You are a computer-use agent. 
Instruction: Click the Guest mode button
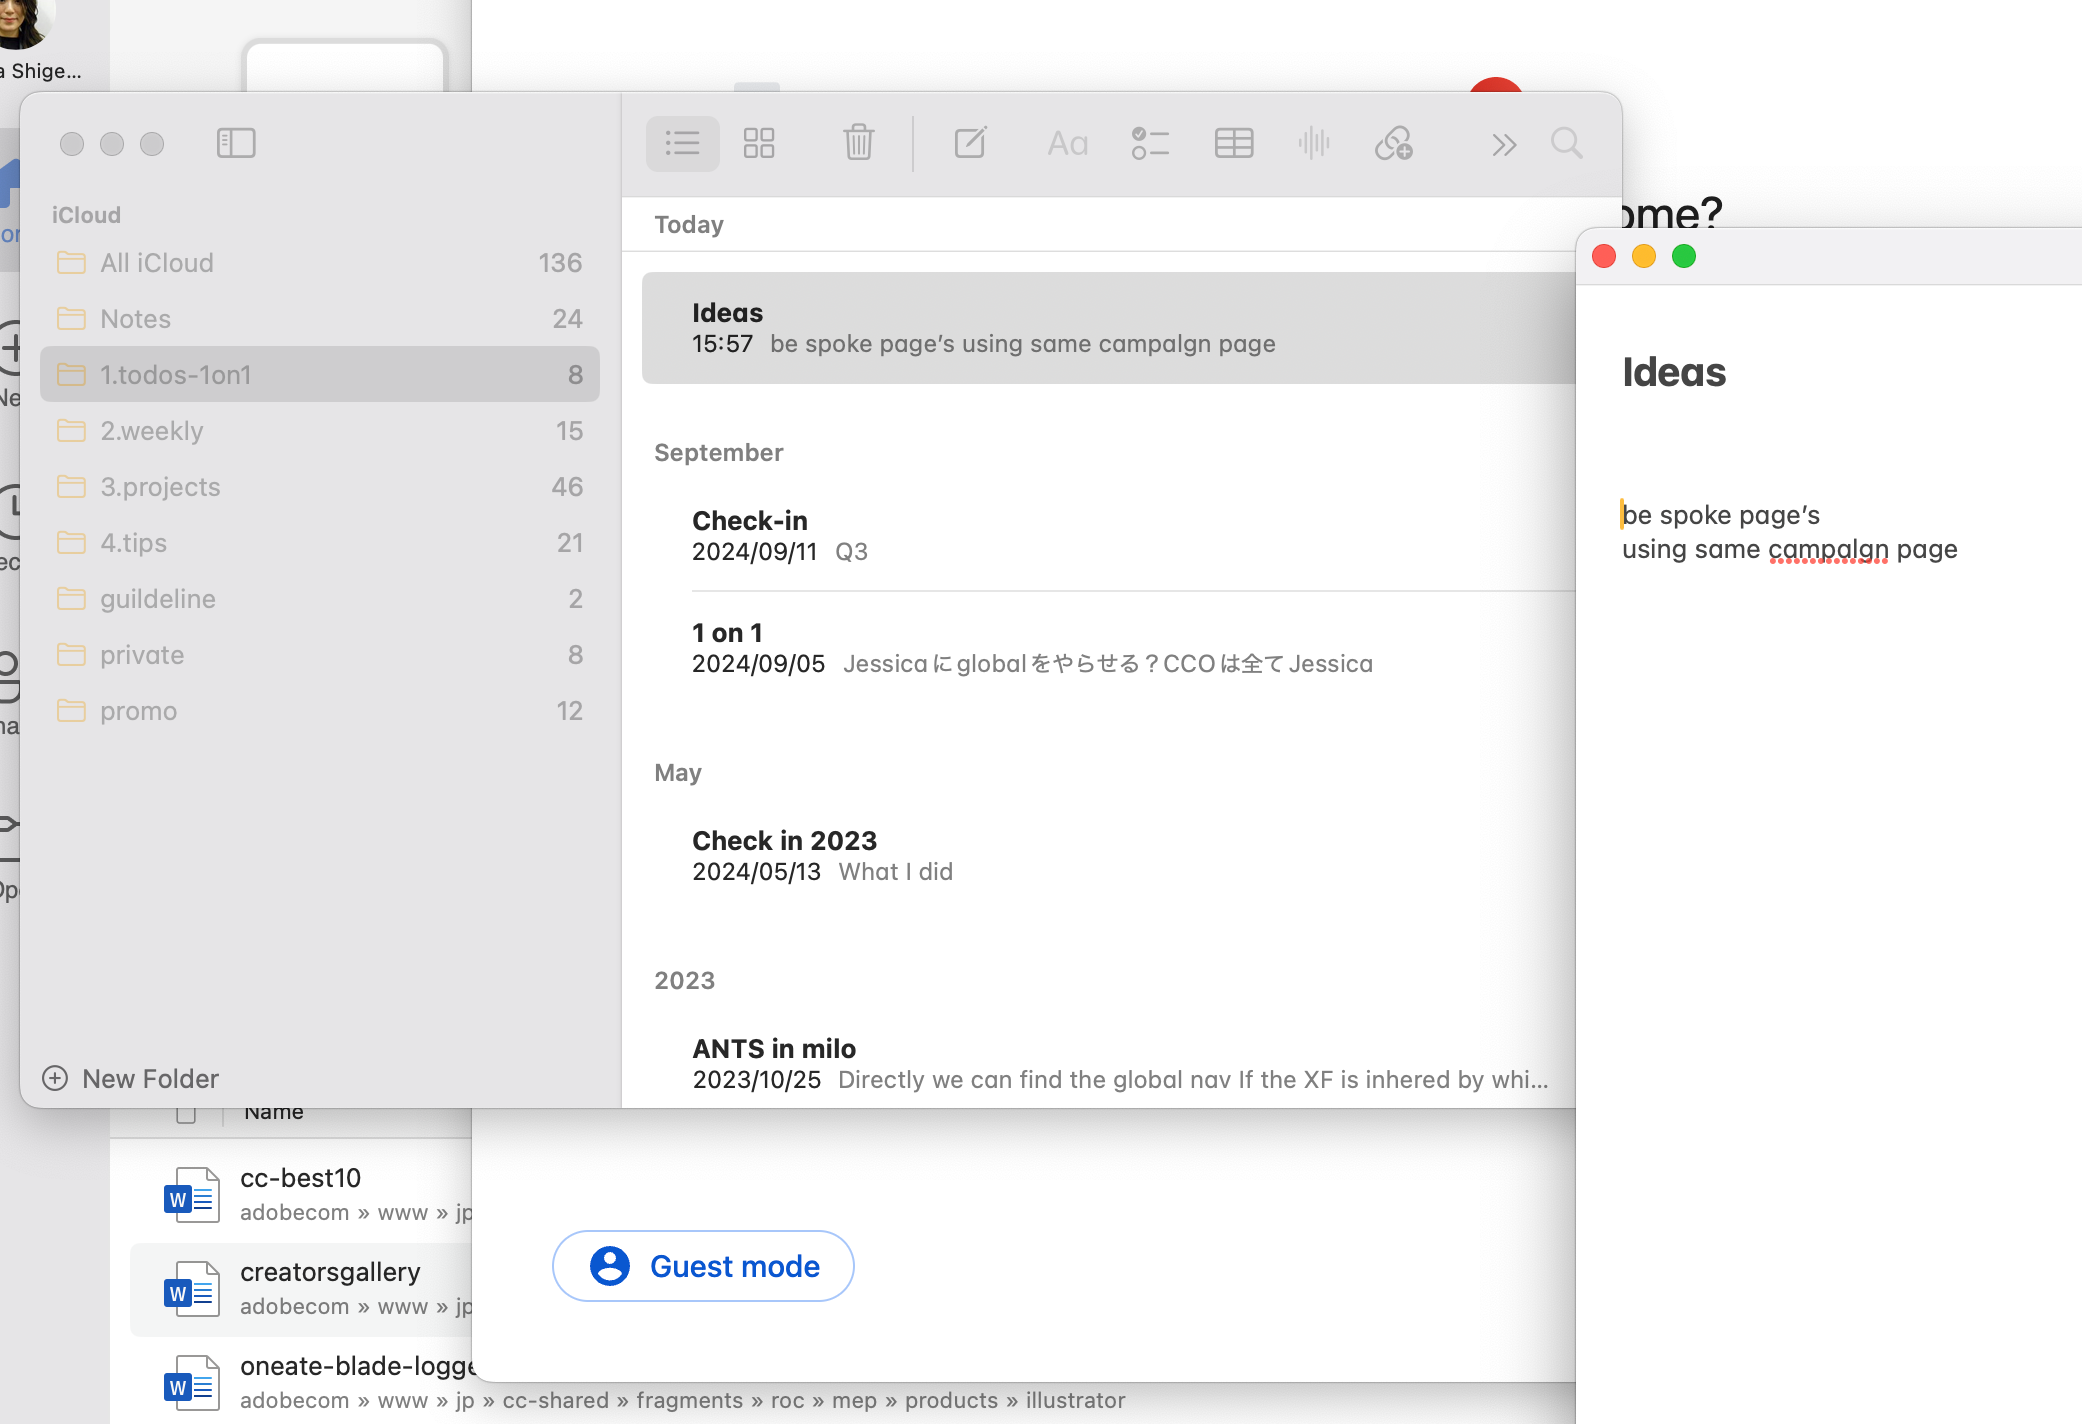tap(703, 1266)
